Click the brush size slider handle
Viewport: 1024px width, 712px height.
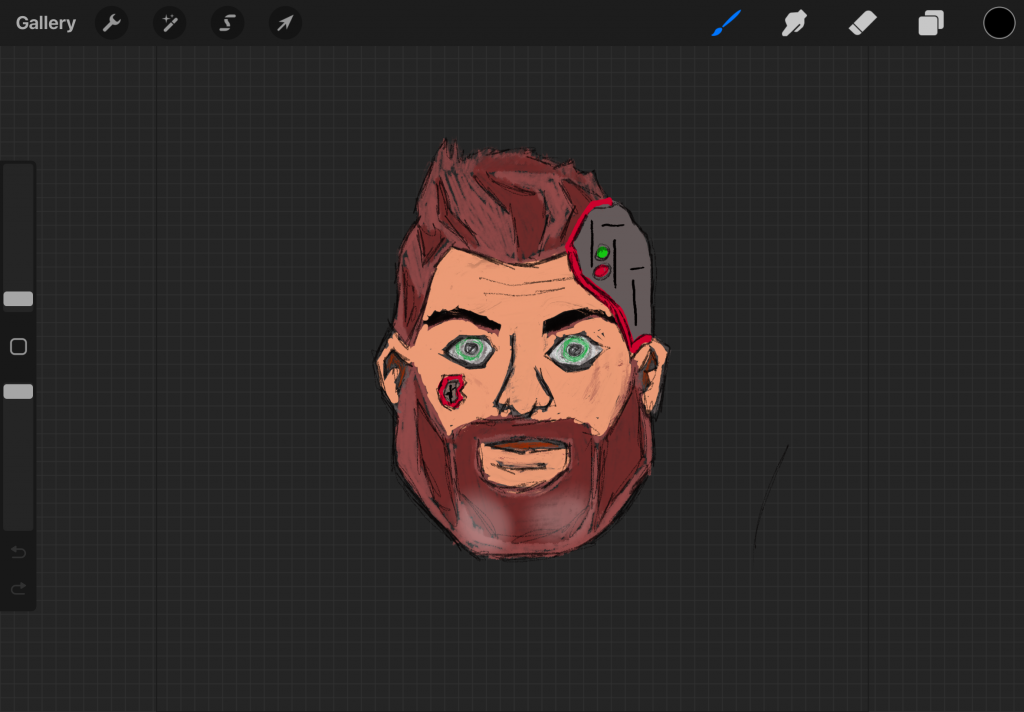coord(18,299)
